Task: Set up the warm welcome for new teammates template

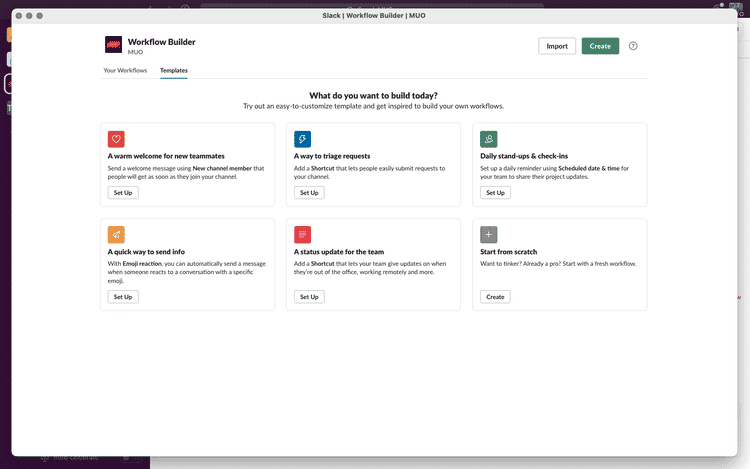Action: tap(123, 193)
